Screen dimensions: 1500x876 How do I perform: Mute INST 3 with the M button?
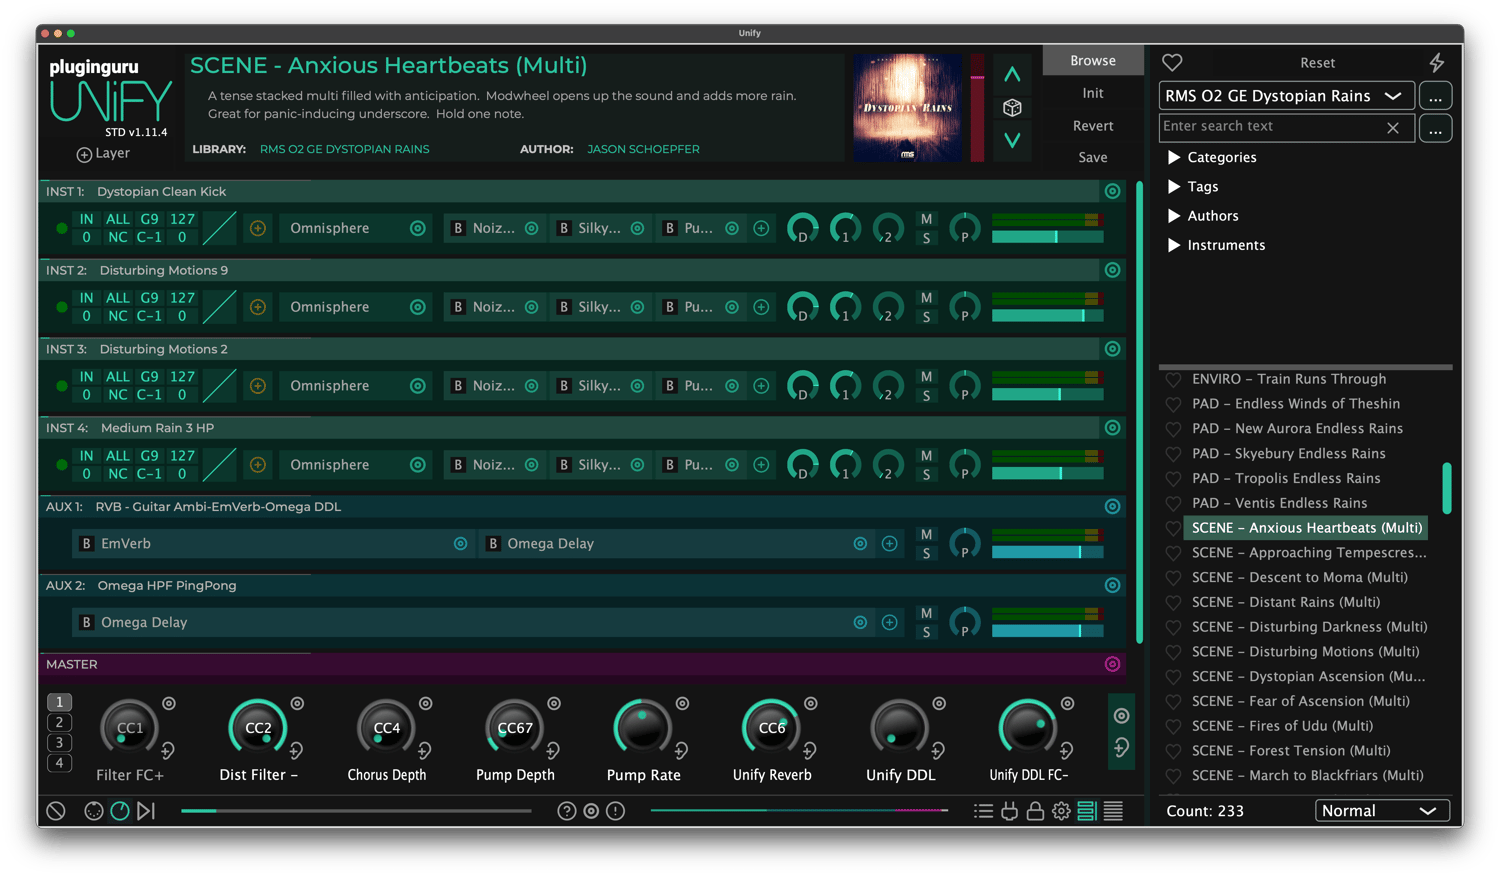pos(926,377)
